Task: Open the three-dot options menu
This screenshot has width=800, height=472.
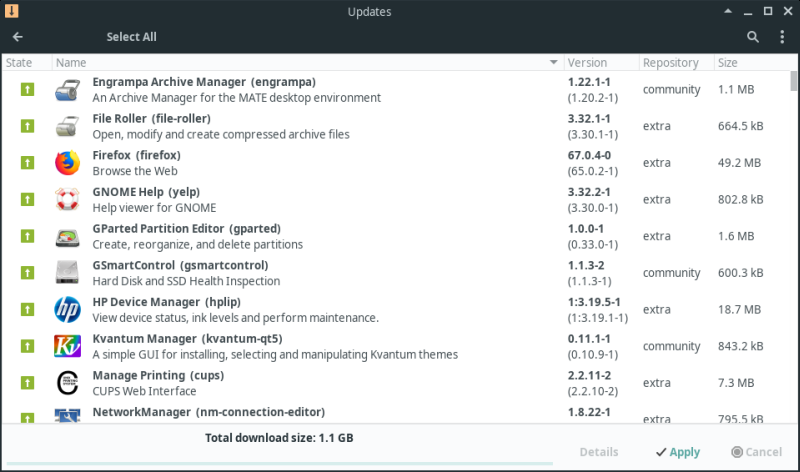Action: tap(782, 37)
